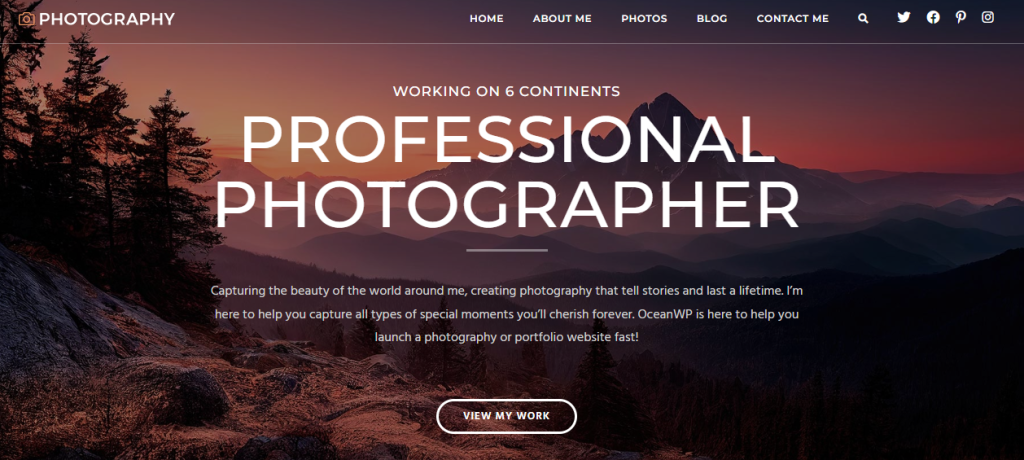Viewport: 1024px width, 460px height.
Task: Click the divider line under the headline
Action: [x=507, y=250]
